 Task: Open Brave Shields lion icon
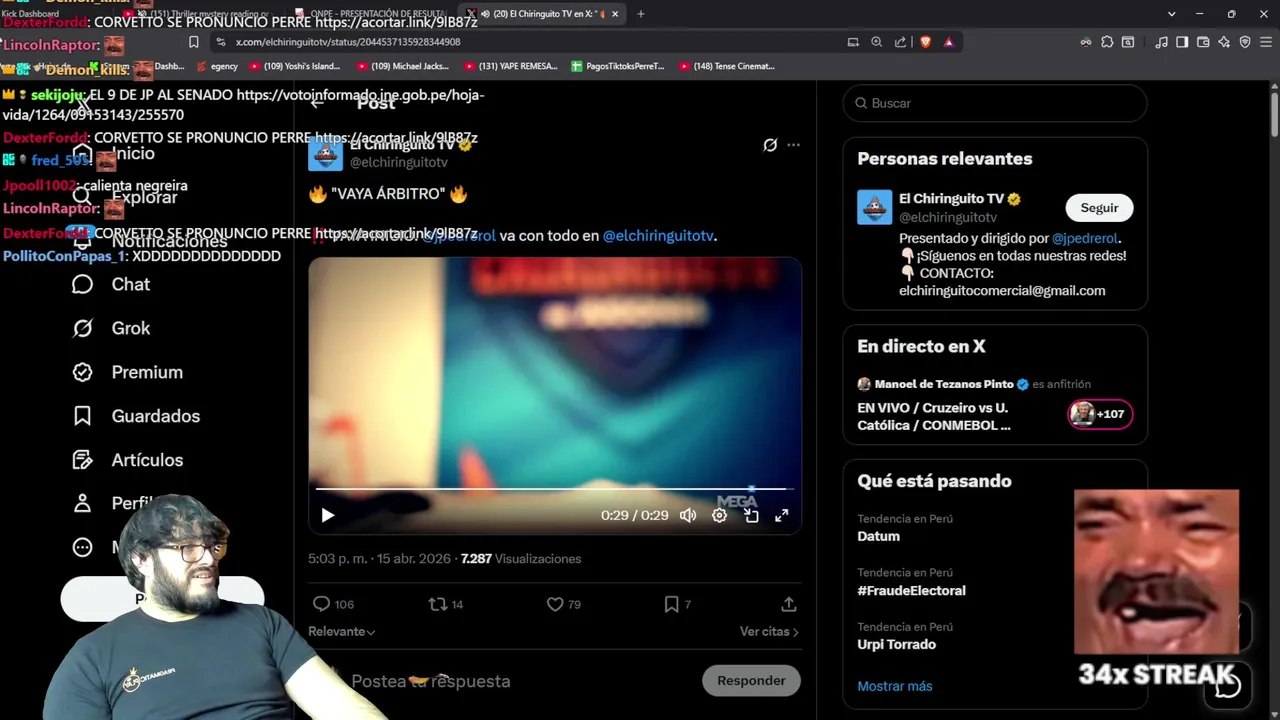pyautogui.click(x=925, y=42)
